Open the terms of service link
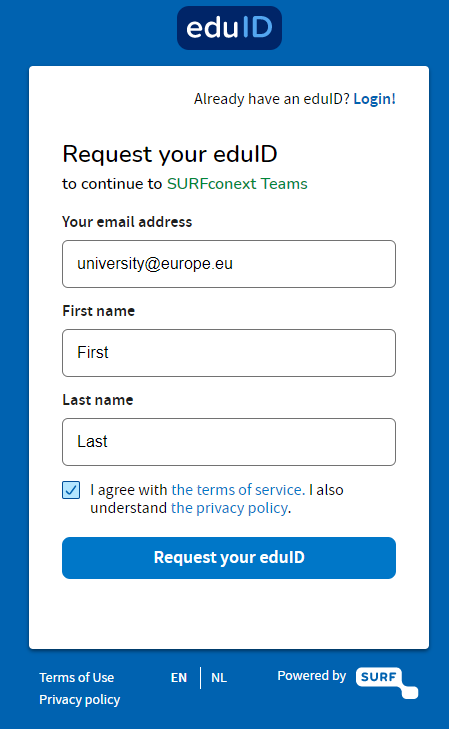 [x=238, y=490]
